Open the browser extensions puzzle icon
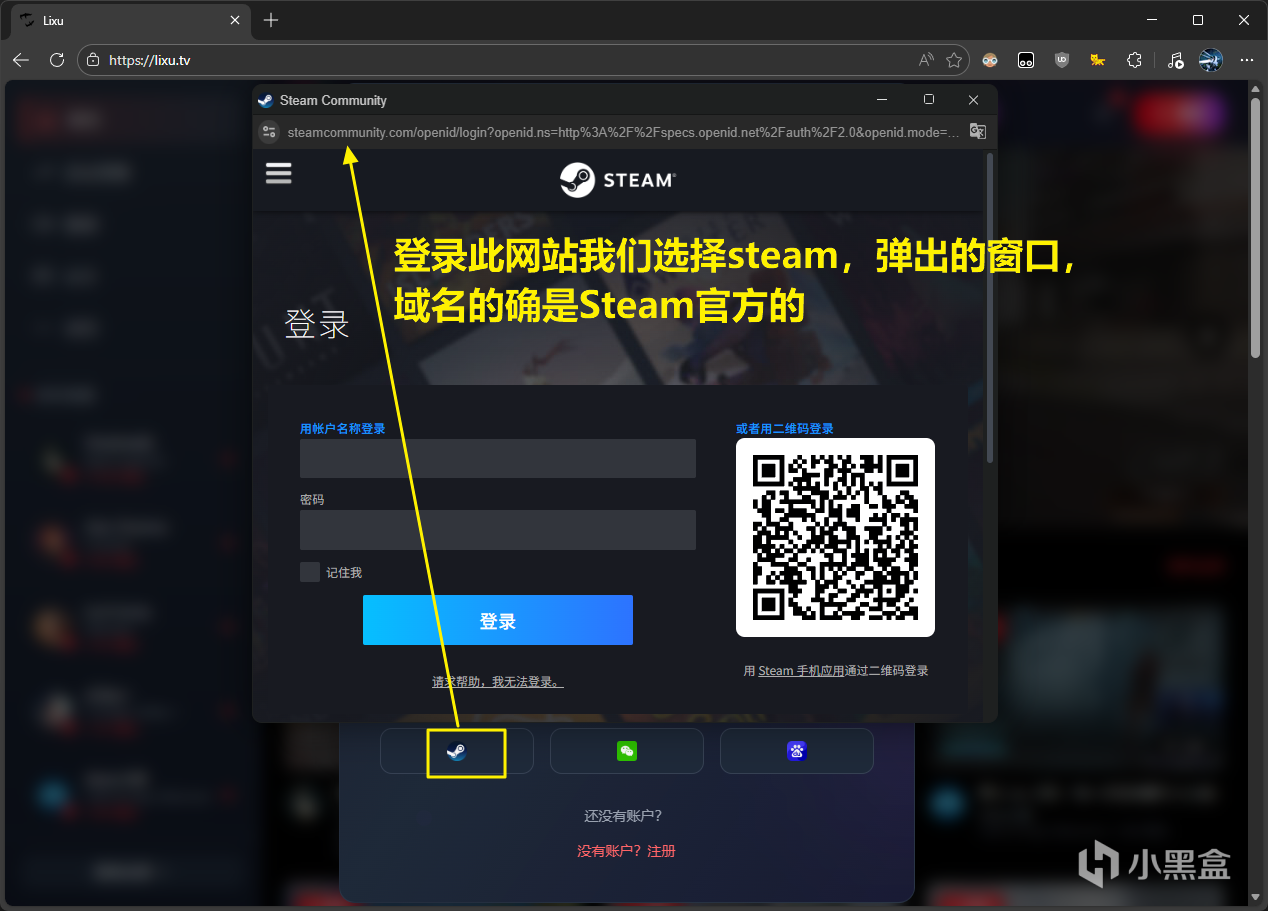This screenshot has width=1268, height=911. point(1133,60)
